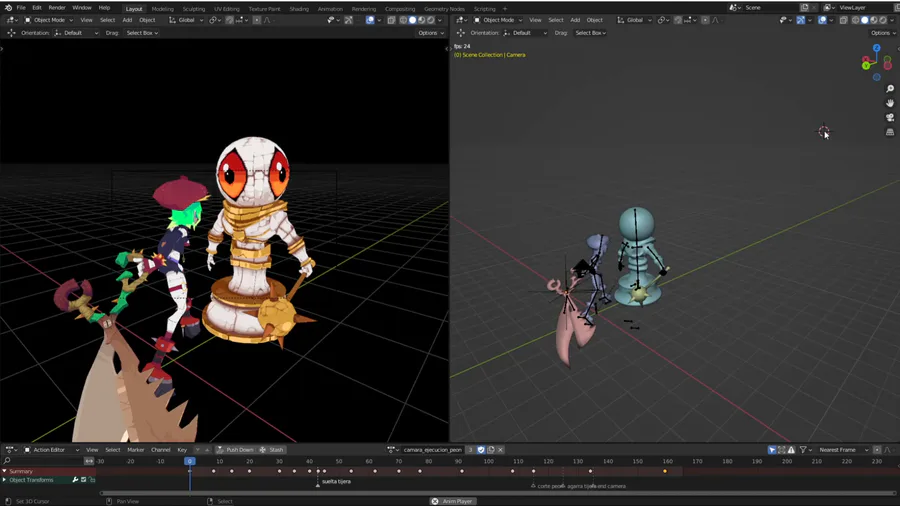900x506 pixels.
Task: Open Object Mode dropdown in left viewport
Action: click(49, 20)
